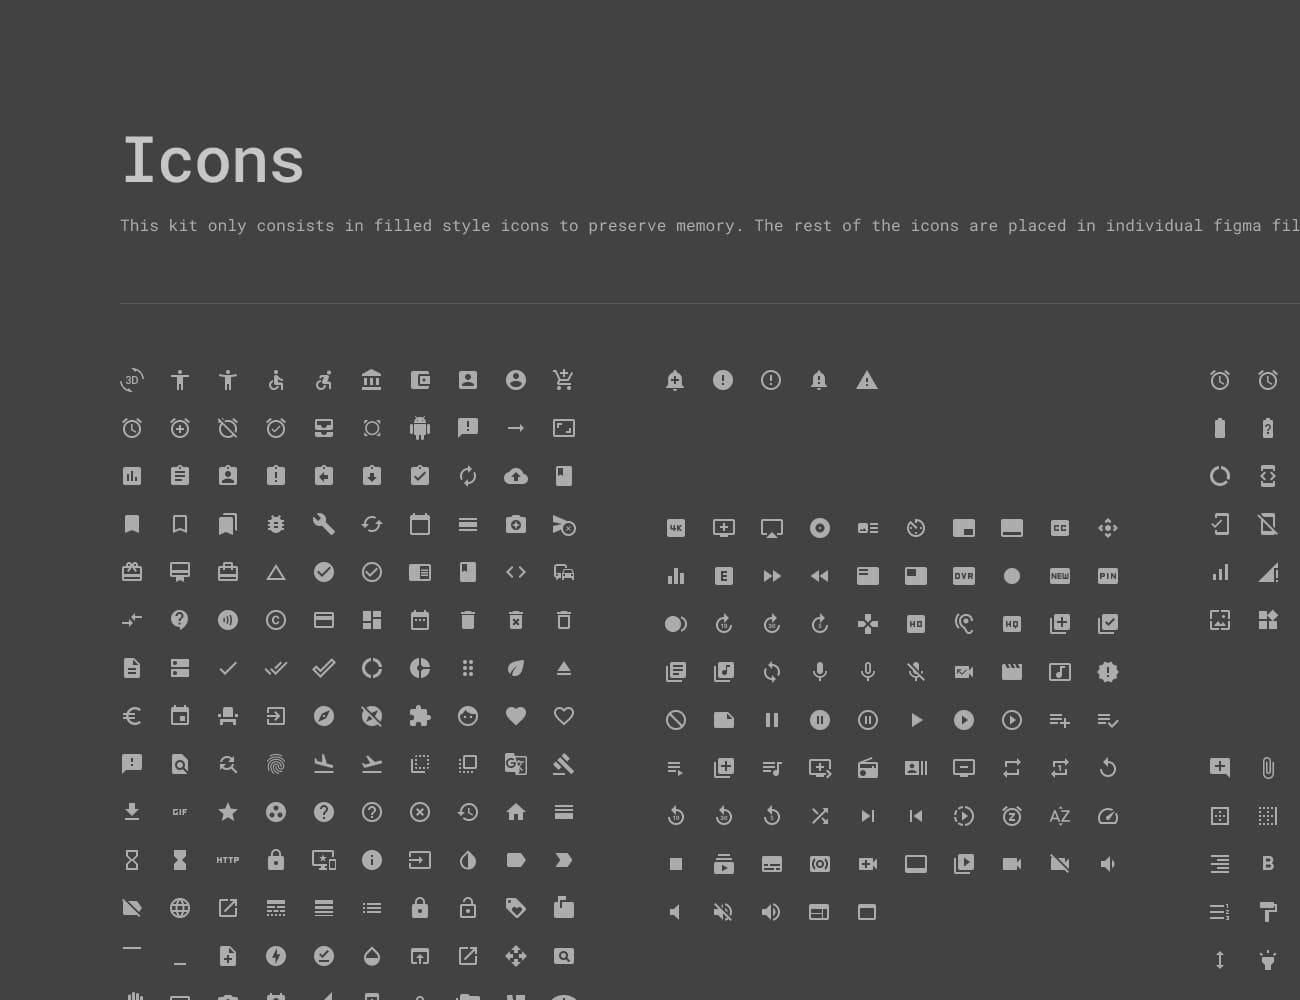
Task: Click the gamepad directional icon
Action: pyautogui.click(x=868, y=624)
